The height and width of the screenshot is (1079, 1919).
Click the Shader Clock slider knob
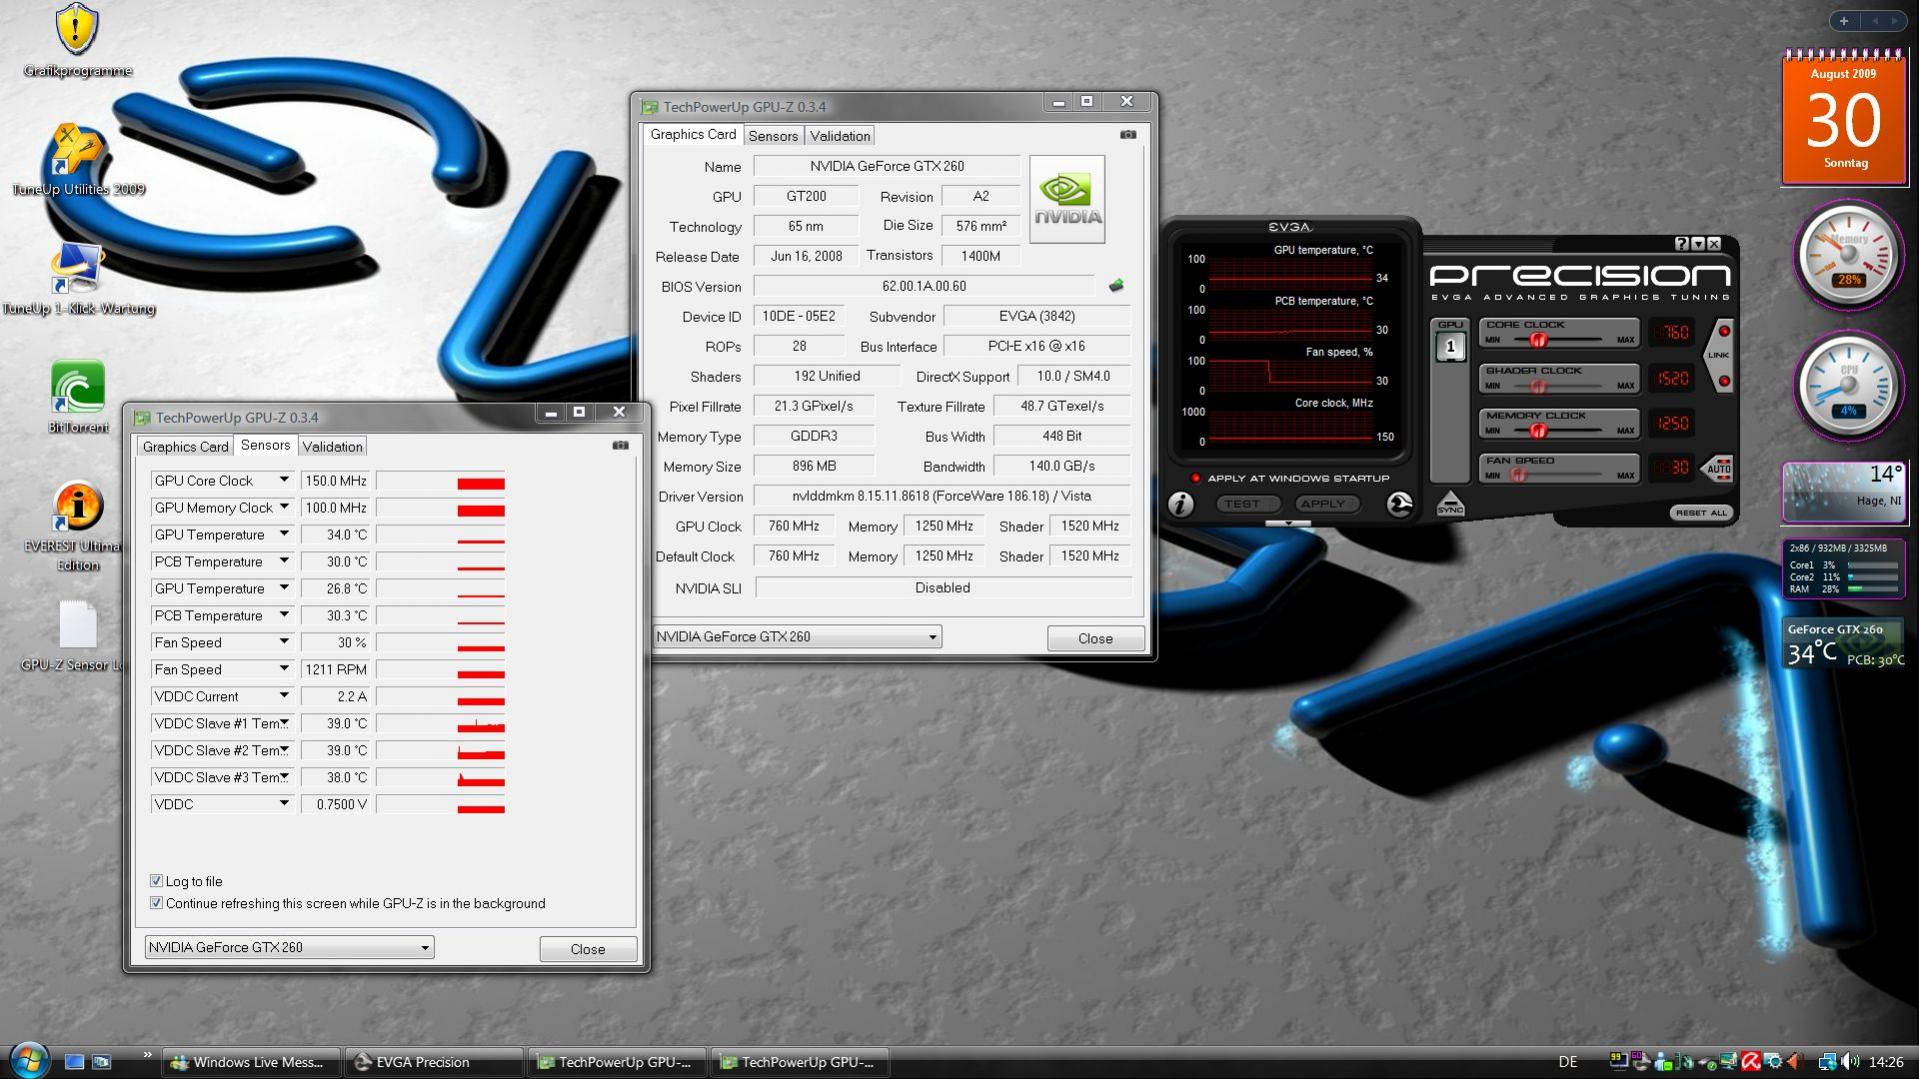click(1538, 385)
